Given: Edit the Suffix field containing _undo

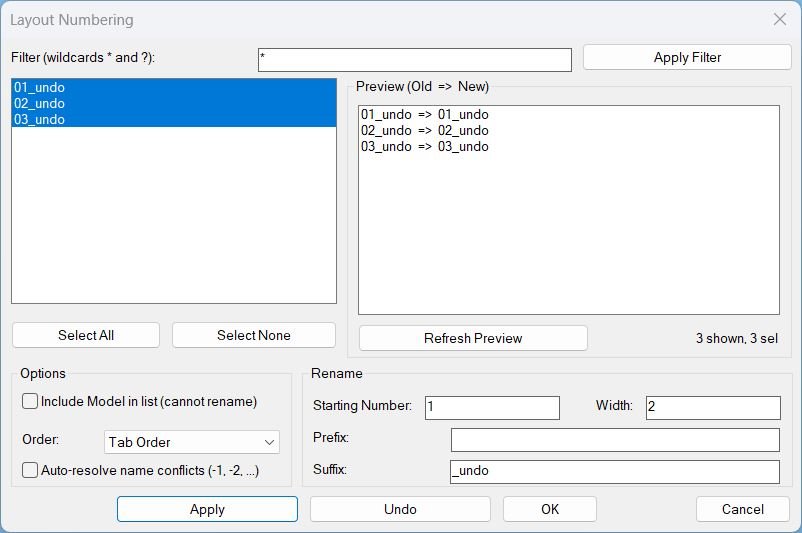Looking at the screenshot, I should point(614,471).
